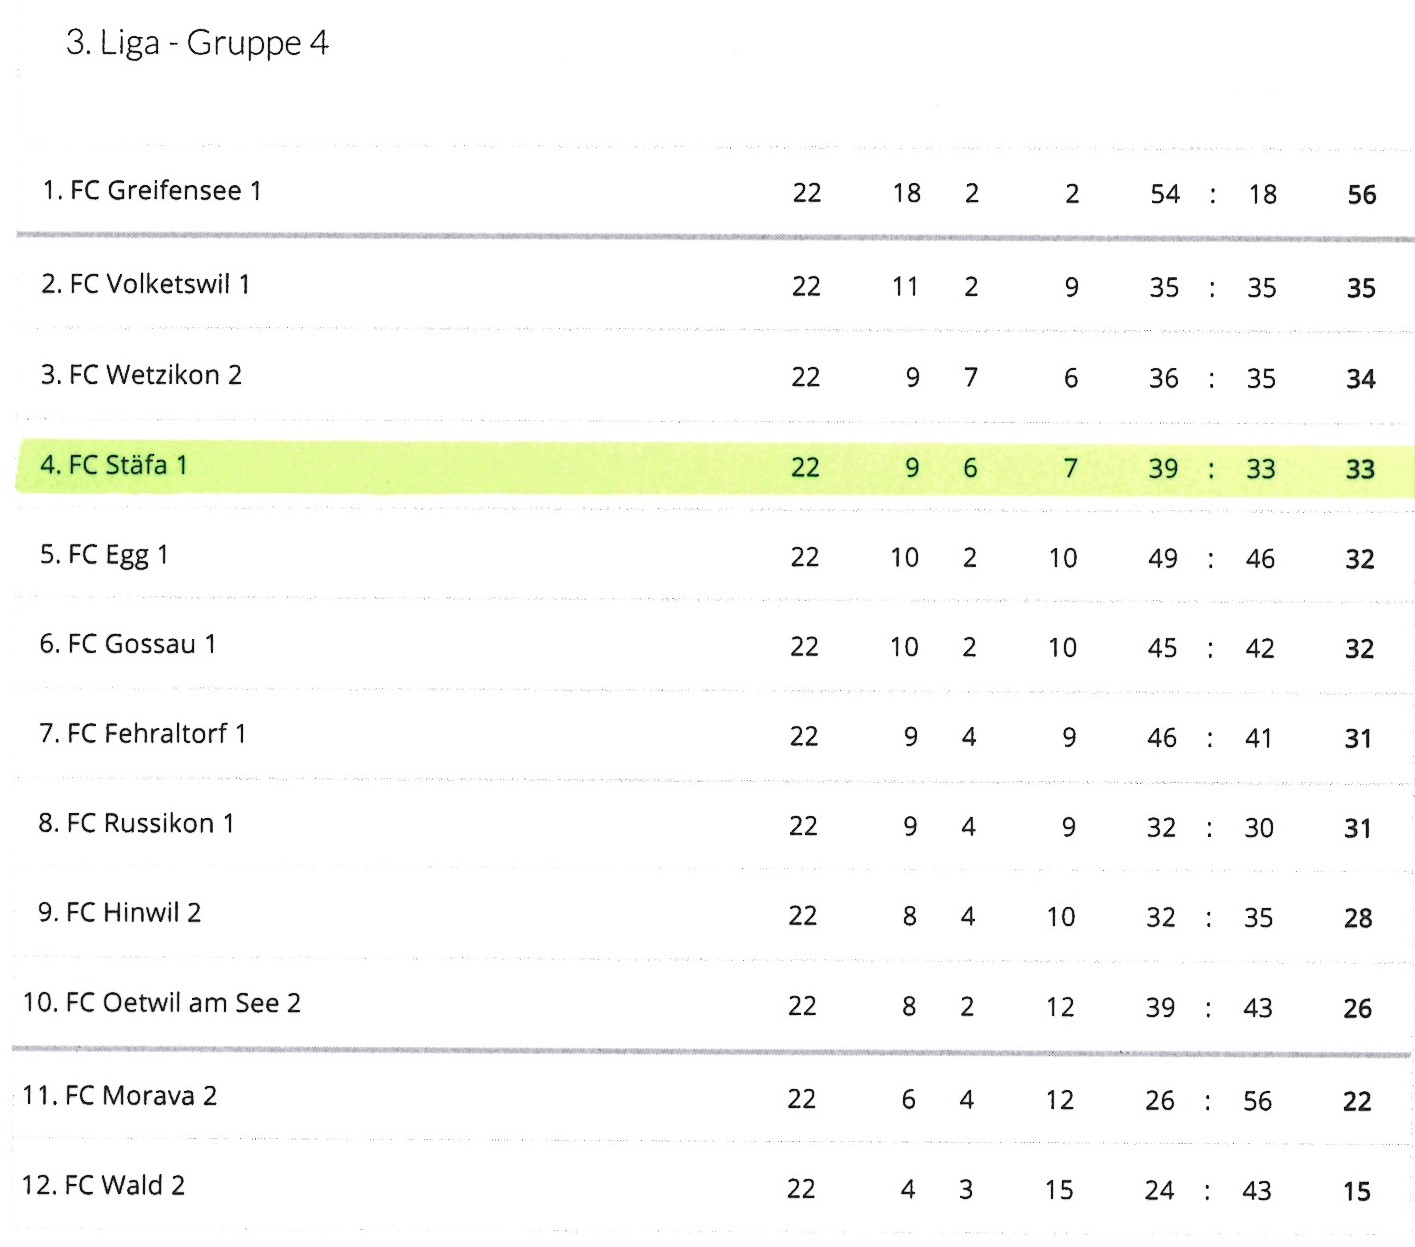
Task: Click FC Stäfa's 33 points total
Action: 1360,469
